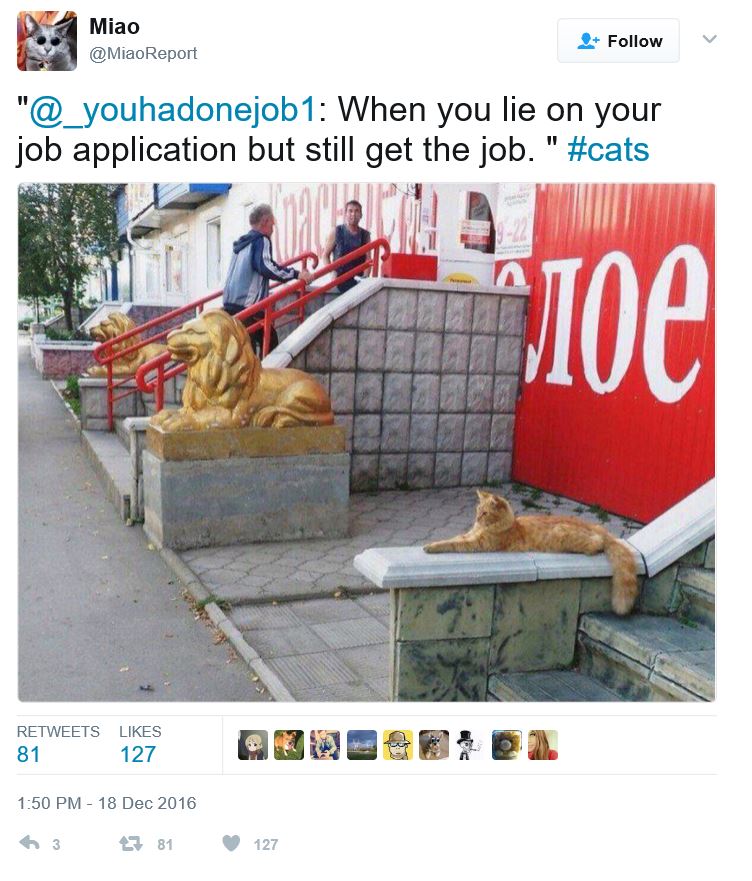The width and height of the screenshot is (752, 881).
Task: Open the tweet's cat and lion photo
Action: 366,442
